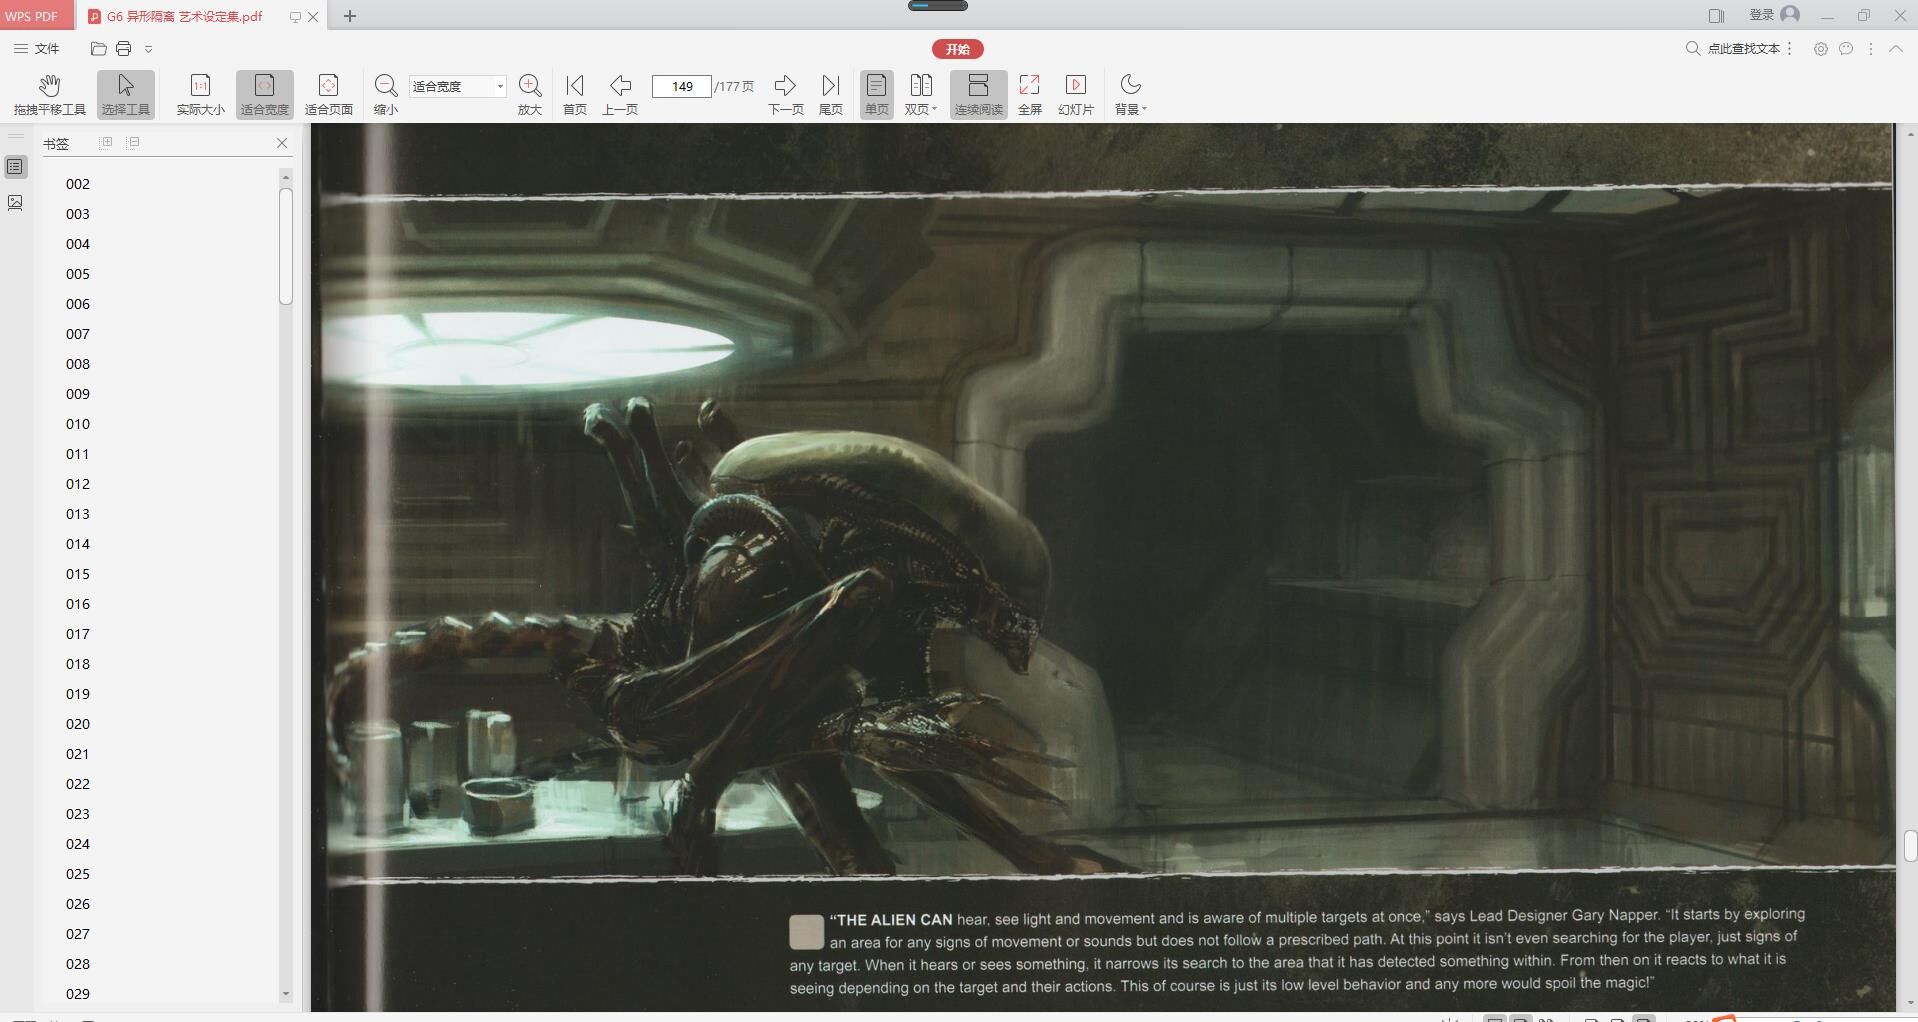Jump to last page (尾页) icon
Viewport: 1918px width, 1022px height.
(x=830, y=86)
